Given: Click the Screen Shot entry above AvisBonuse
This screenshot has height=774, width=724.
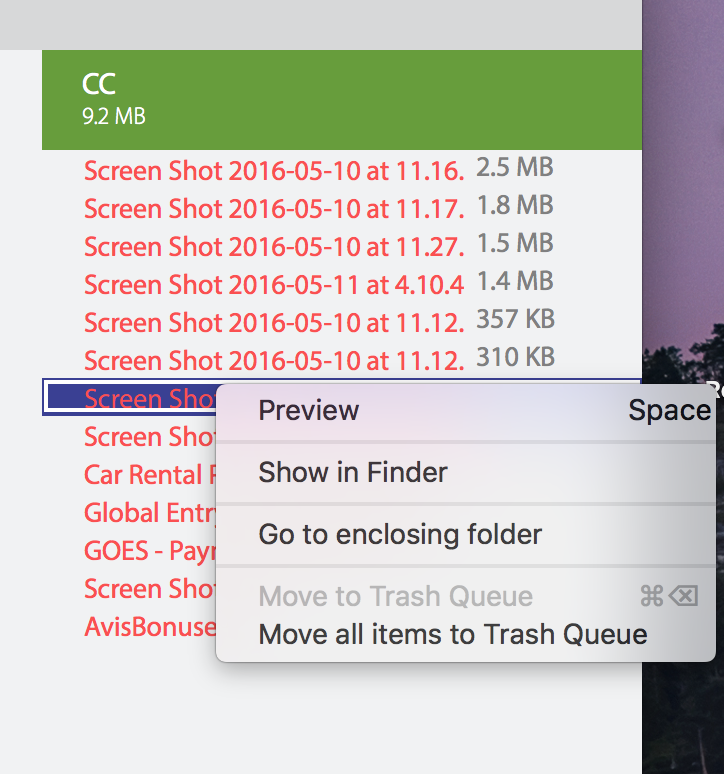Looking at the screenshot, I should (x=150, y=589).
